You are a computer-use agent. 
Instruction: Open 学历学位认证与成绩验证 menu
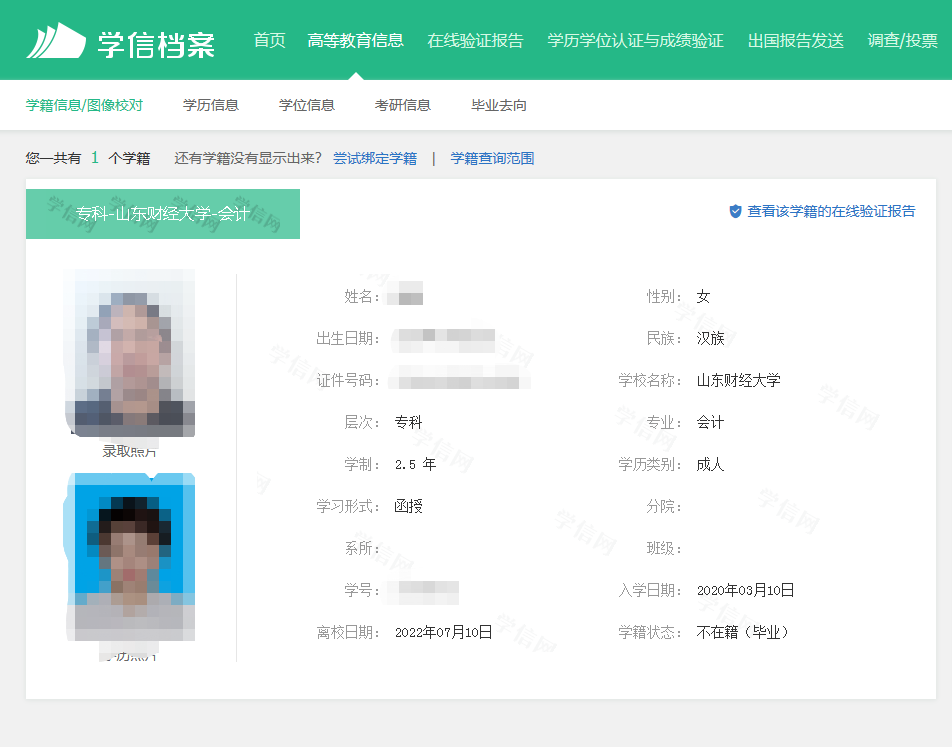(636, 41)
